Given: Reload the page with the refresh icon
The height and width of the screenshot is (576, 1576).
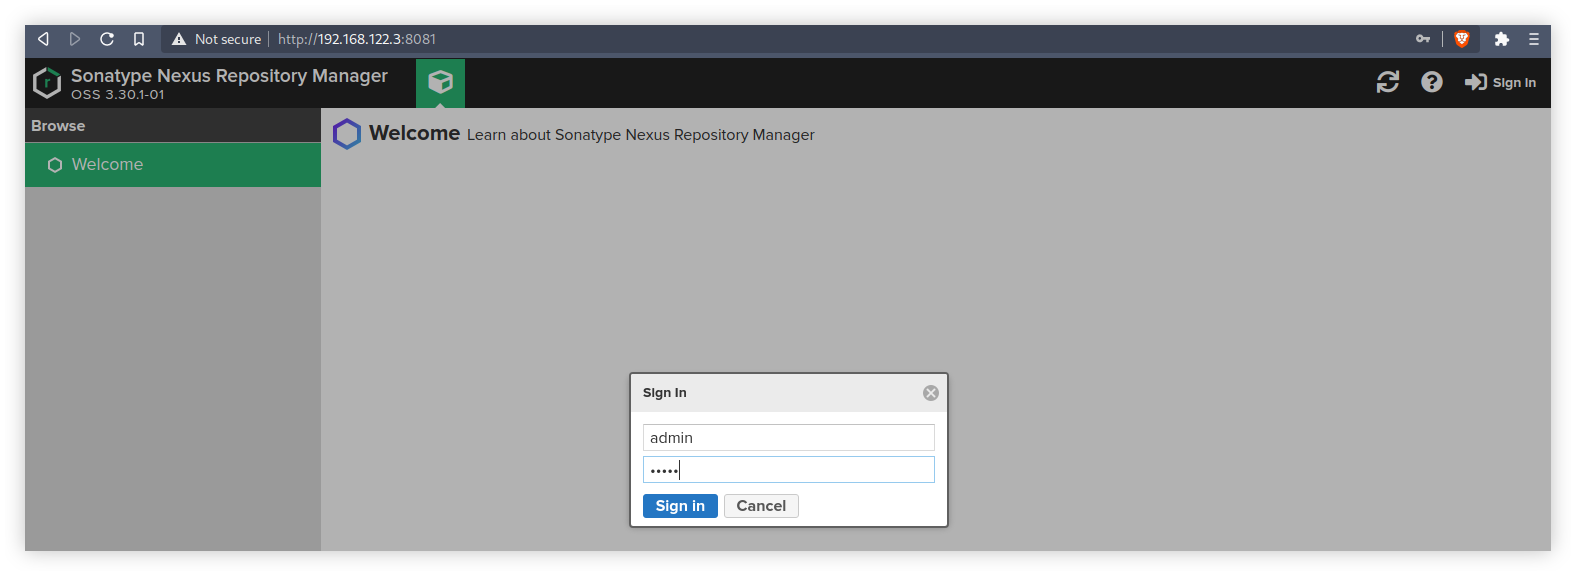Looking at the screenshot, I should [107, 39].
